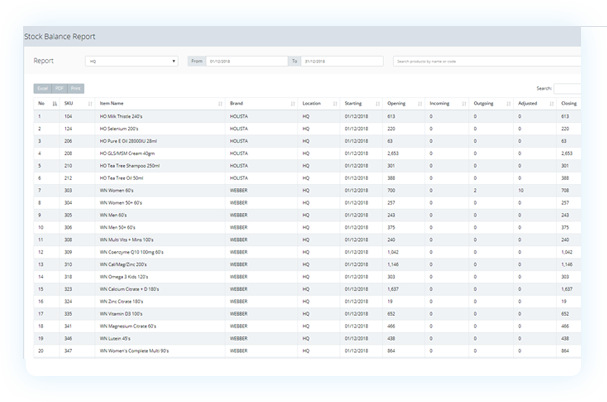Select item WN Lutein 45's
This screenshot has width=607, height=402.
tap(115, 338)
